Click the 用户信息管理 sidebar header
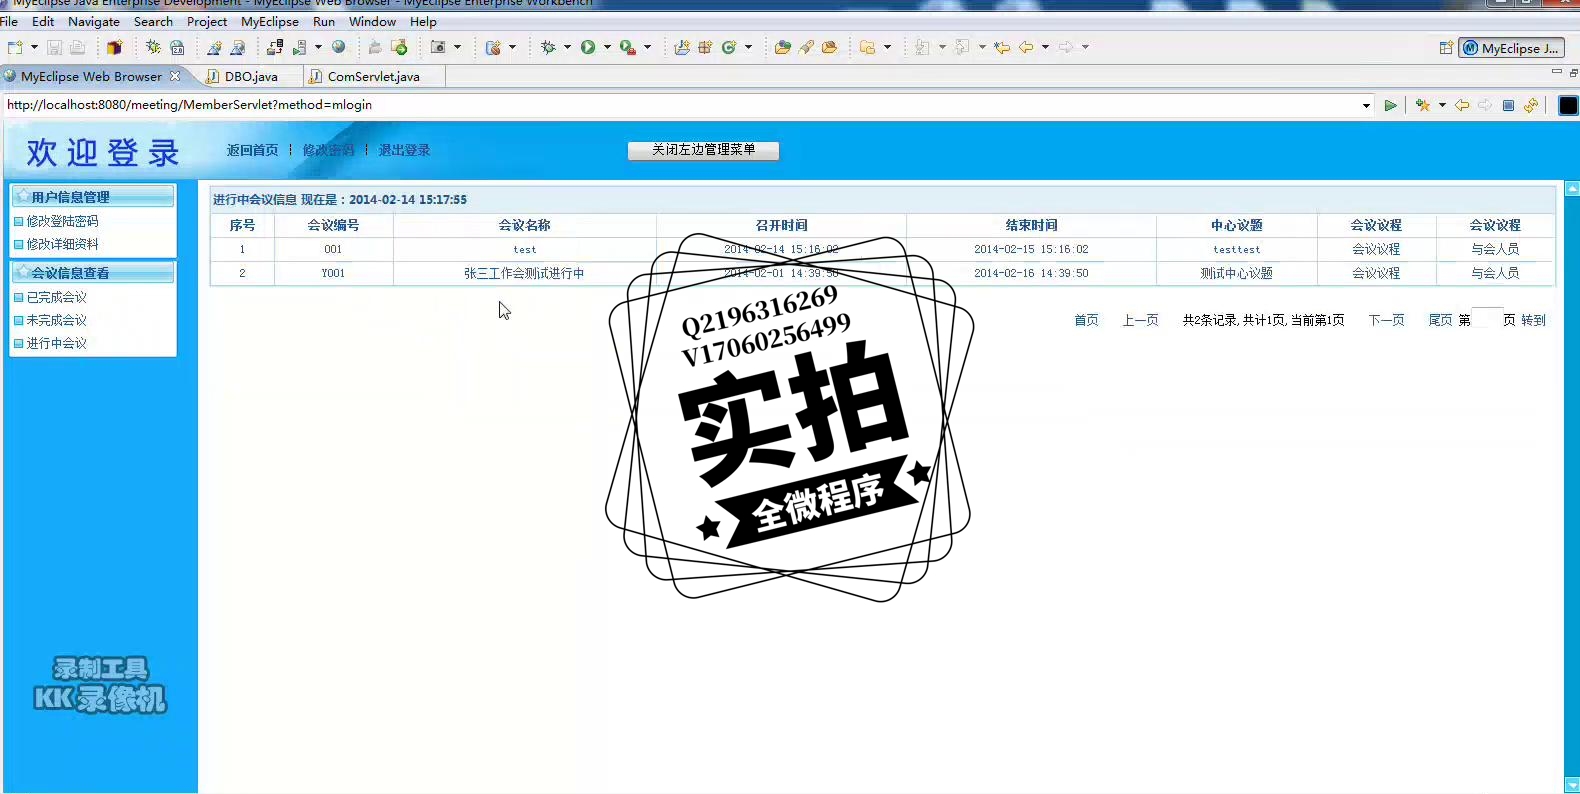The width and height of the screenshot is (1580, 794). [x=92, y=197]
